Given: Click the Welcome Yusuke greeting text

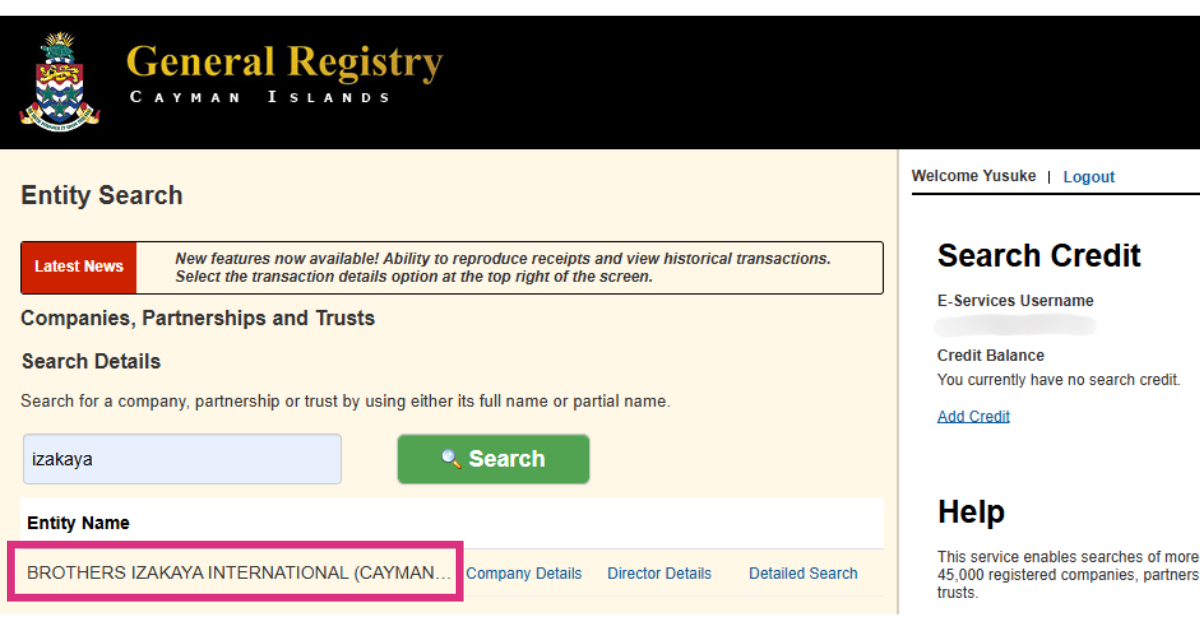Looking at the screenshot, I should pyautogui.click(x=974, y=176).
